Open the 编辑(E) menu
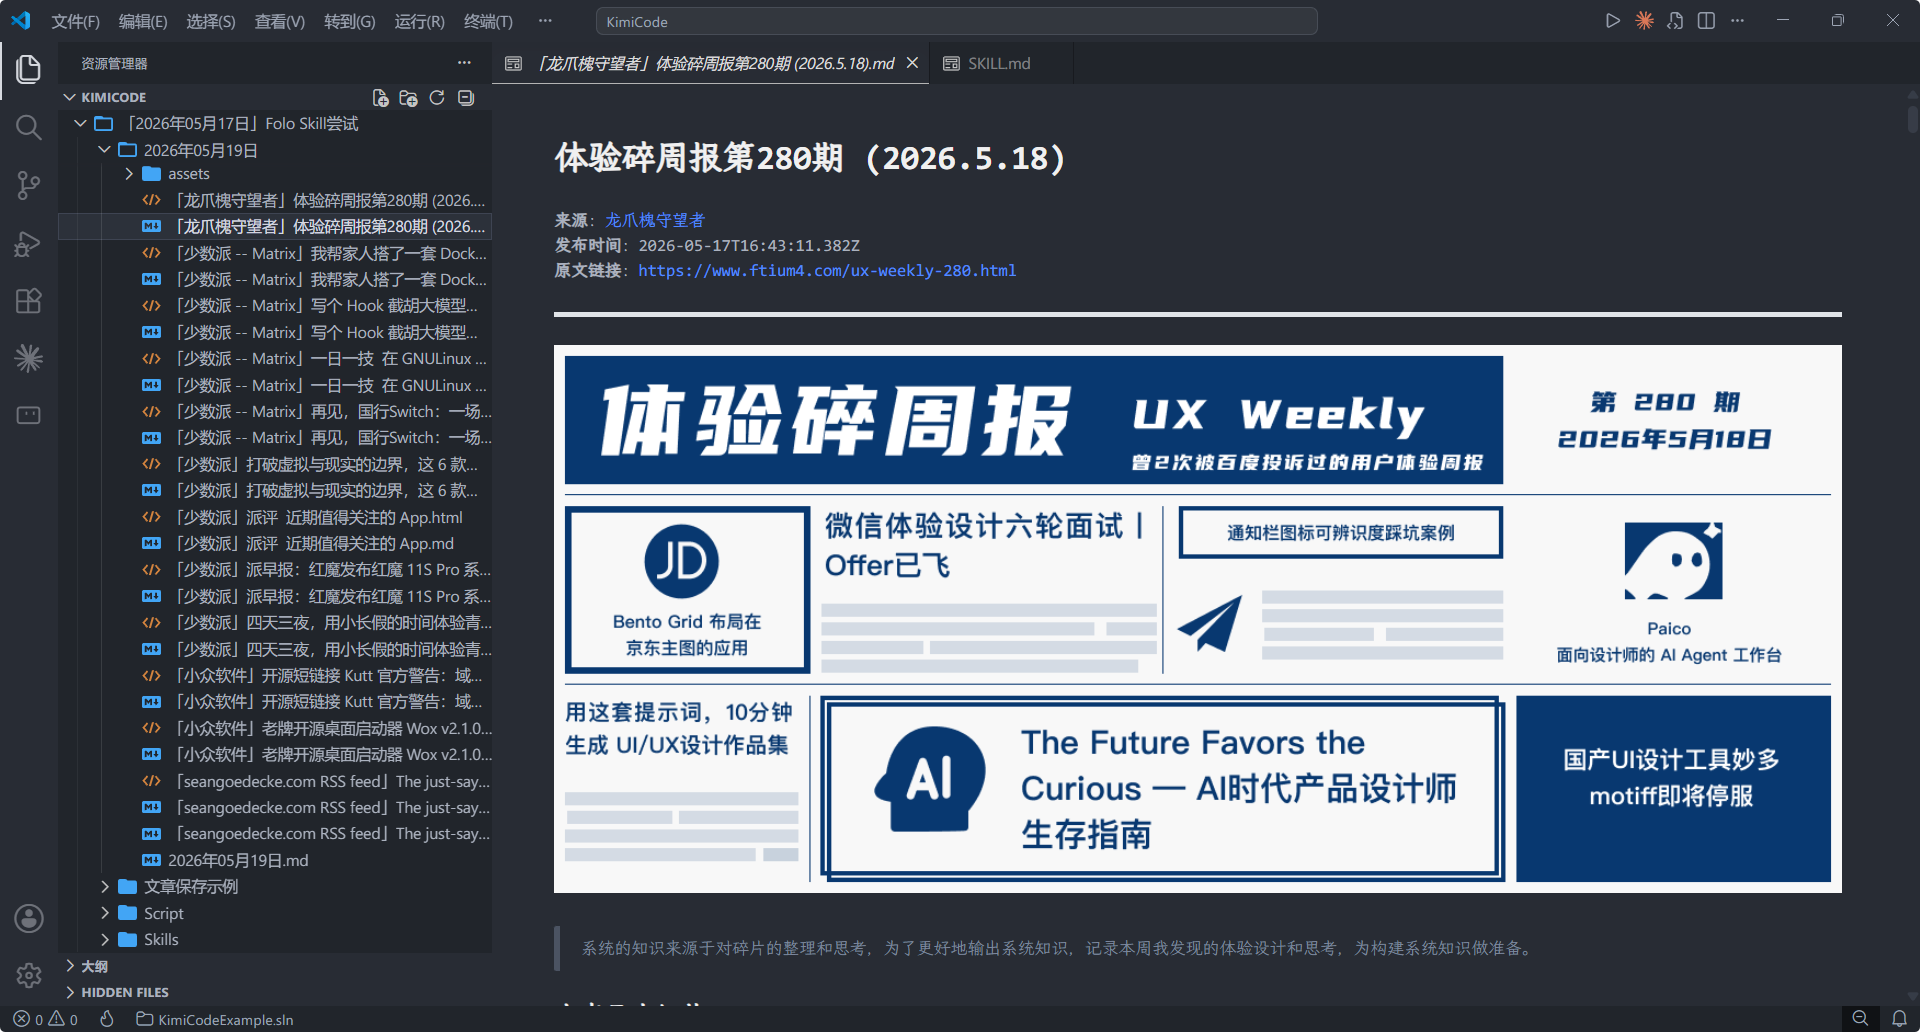 click(x=143, y=21)
